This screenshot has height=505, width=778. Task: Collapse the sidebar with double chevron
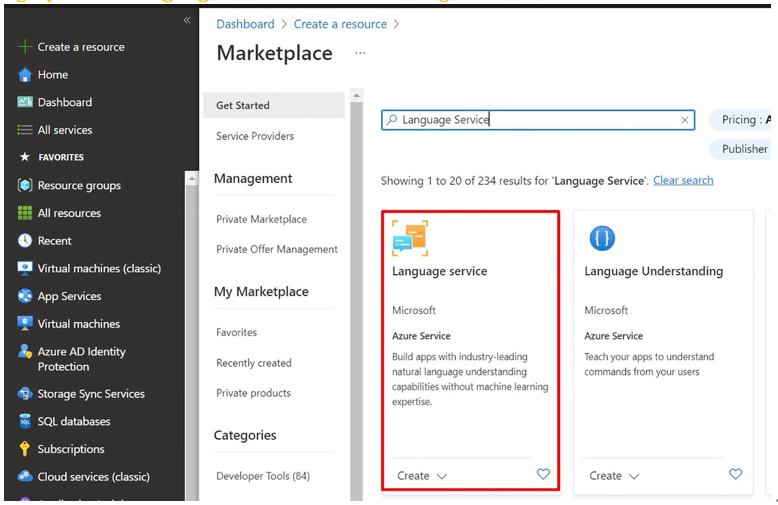(187, 20)
